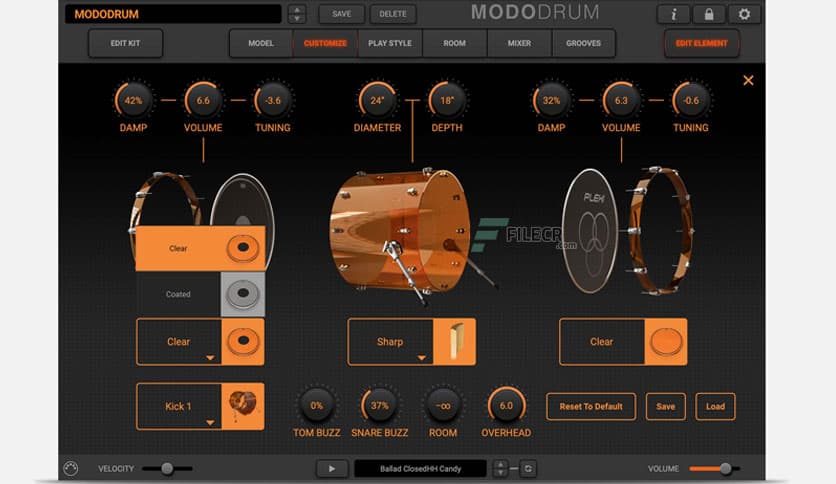The height and width of the screenshot is (484, 836).
Task: Click the Ballad ClosedHH Candy groove name field
Action: [x=421, y=469]
